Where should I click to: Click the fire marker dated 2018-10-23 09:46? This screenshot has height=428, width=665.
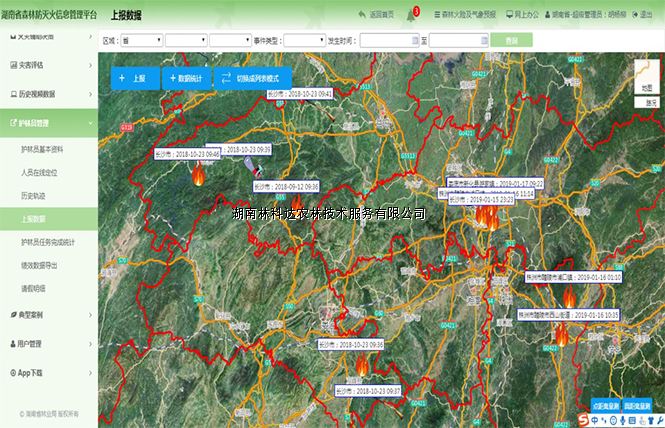197,176
